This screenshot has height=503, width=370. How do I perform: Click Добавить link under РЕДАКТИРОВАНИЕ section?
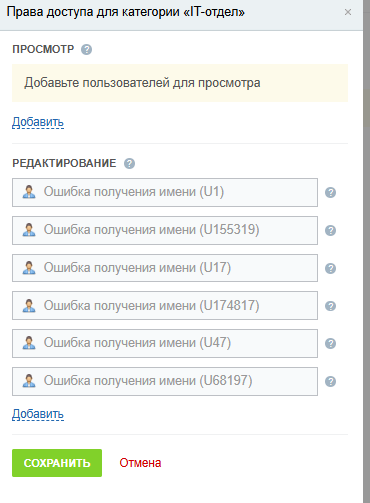click(38, 414)
